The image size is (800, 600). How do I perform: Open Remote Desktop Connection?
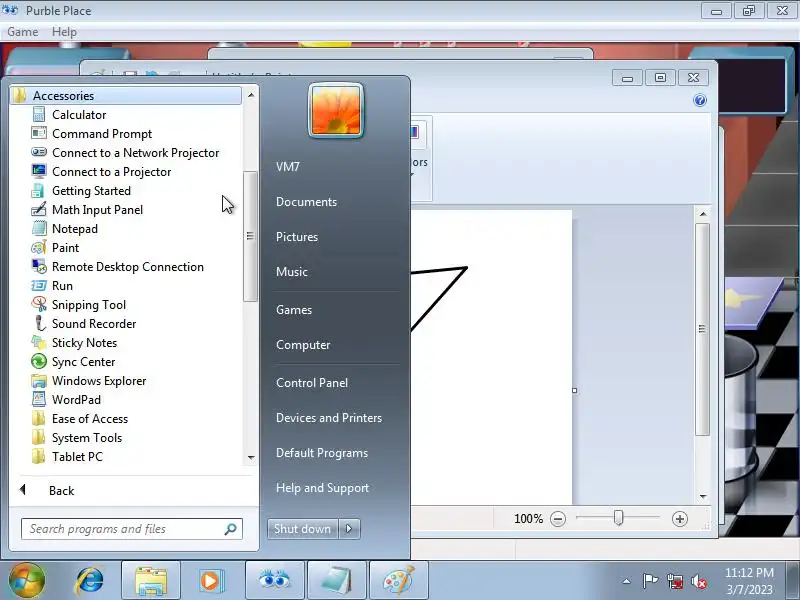coord(128,267)
